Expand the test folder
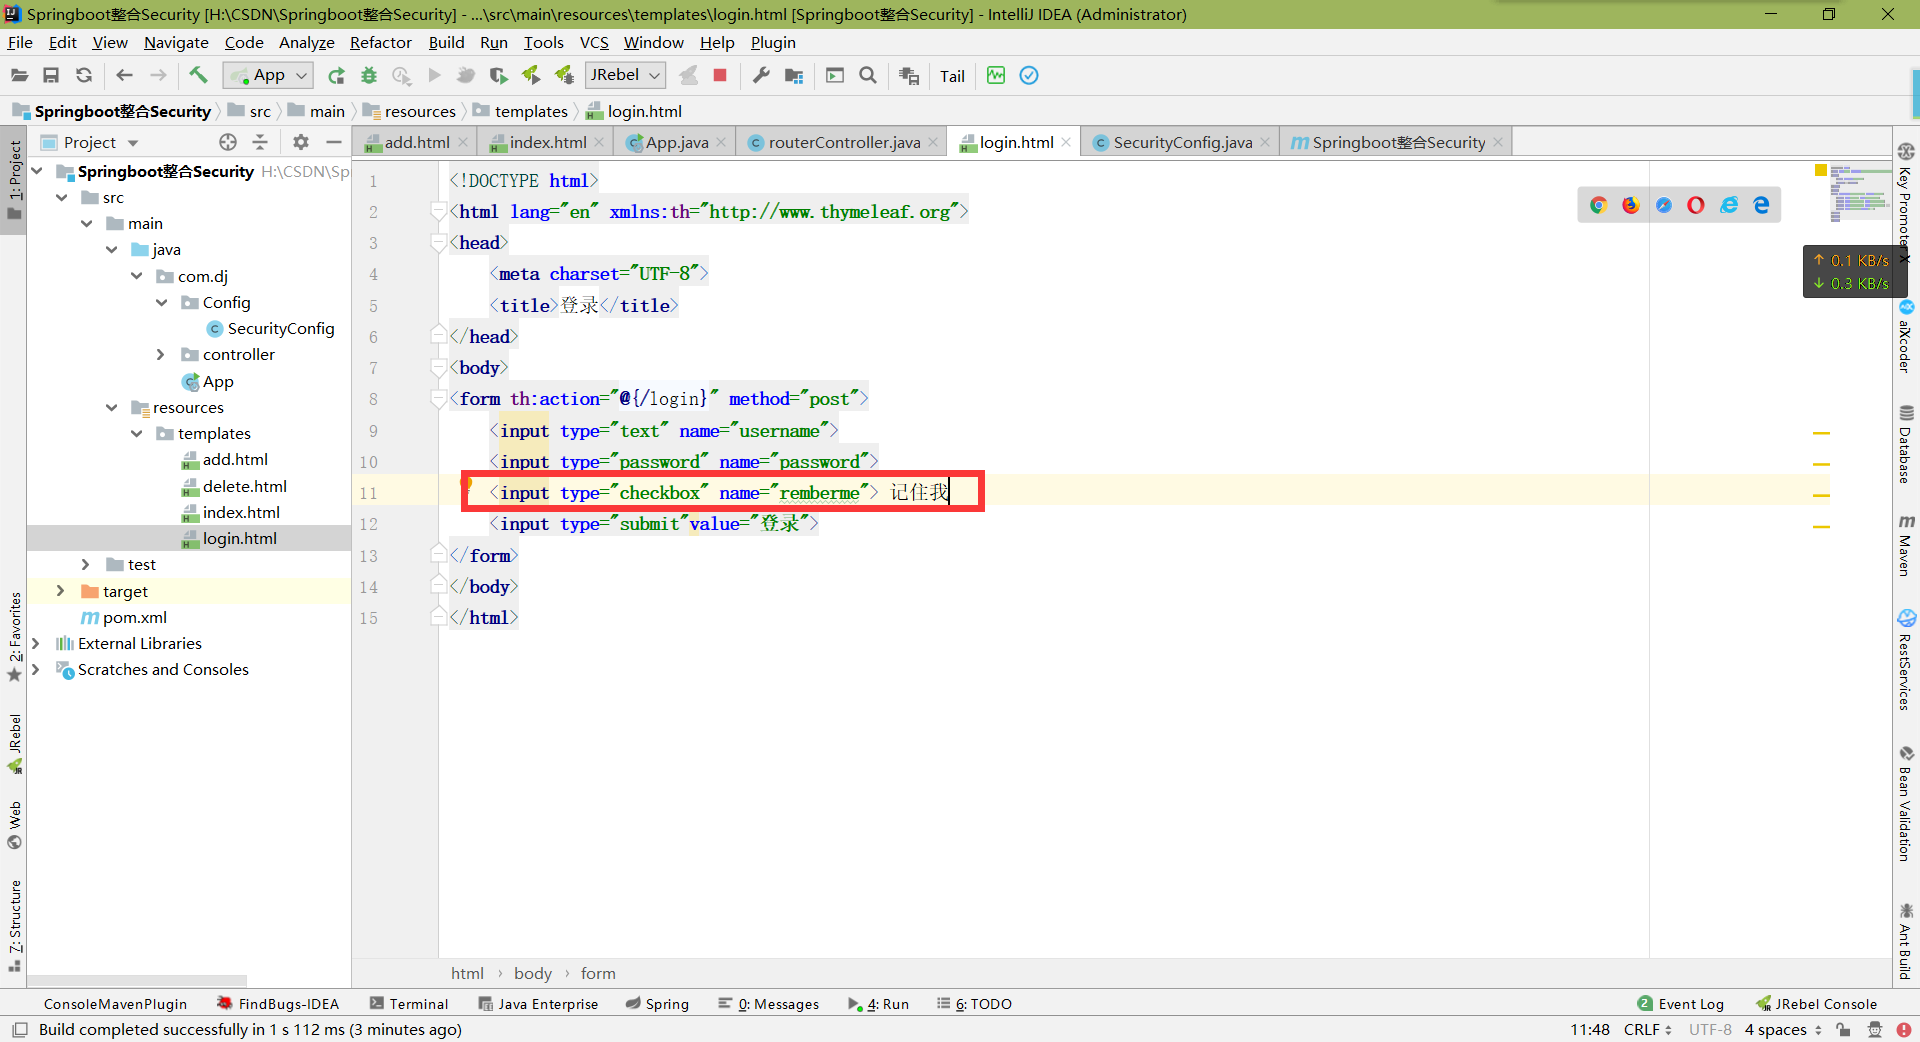Viewport: 1920px width, 1042px height. click(86, 564)
